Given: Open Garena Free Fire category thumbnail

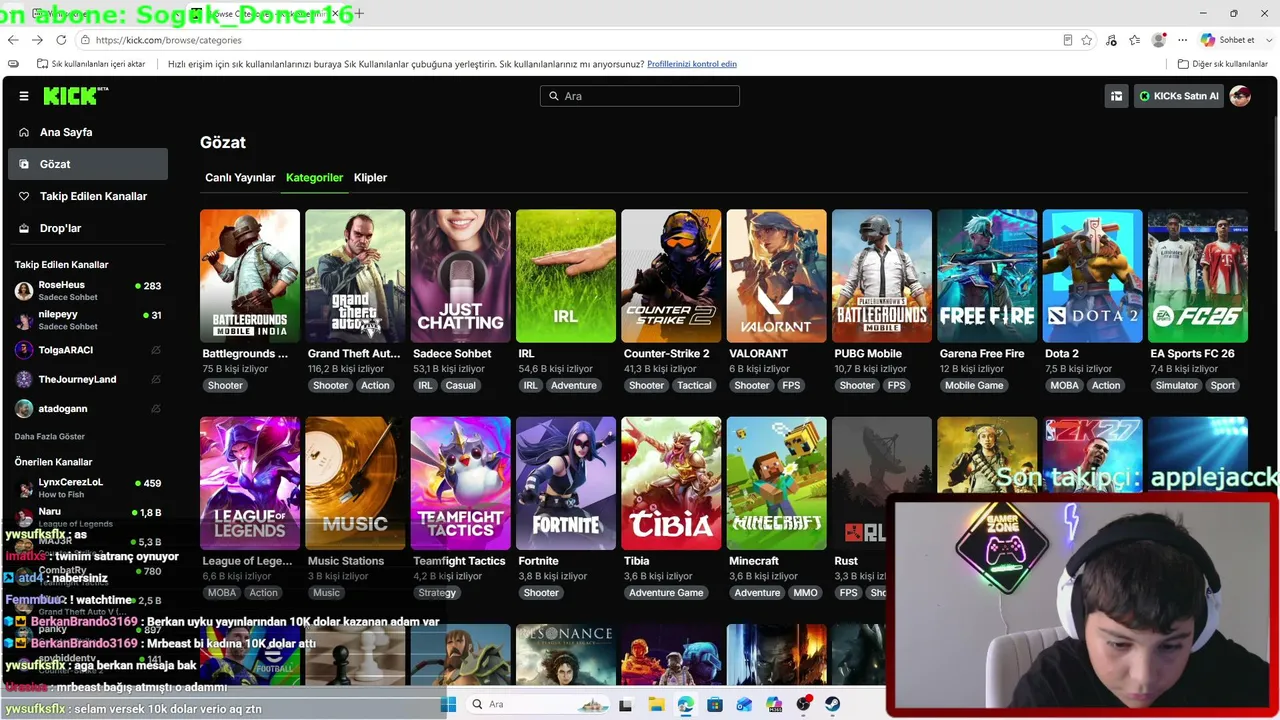Looking at the screenshot, I should pyautogui.click(x=987, y=276).
